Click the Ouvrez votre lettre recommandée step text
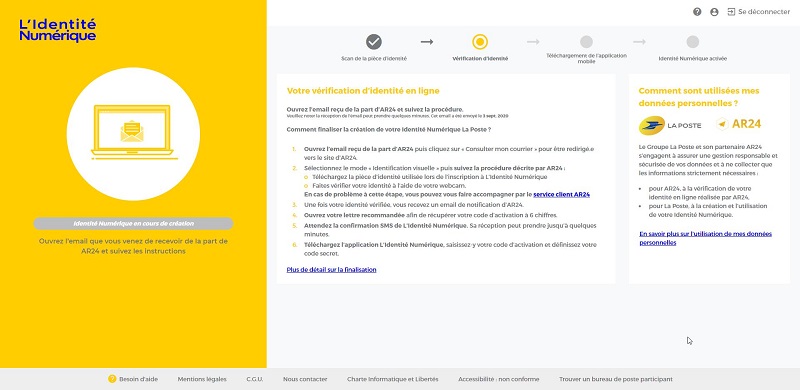800x390 pixels. 431,215
